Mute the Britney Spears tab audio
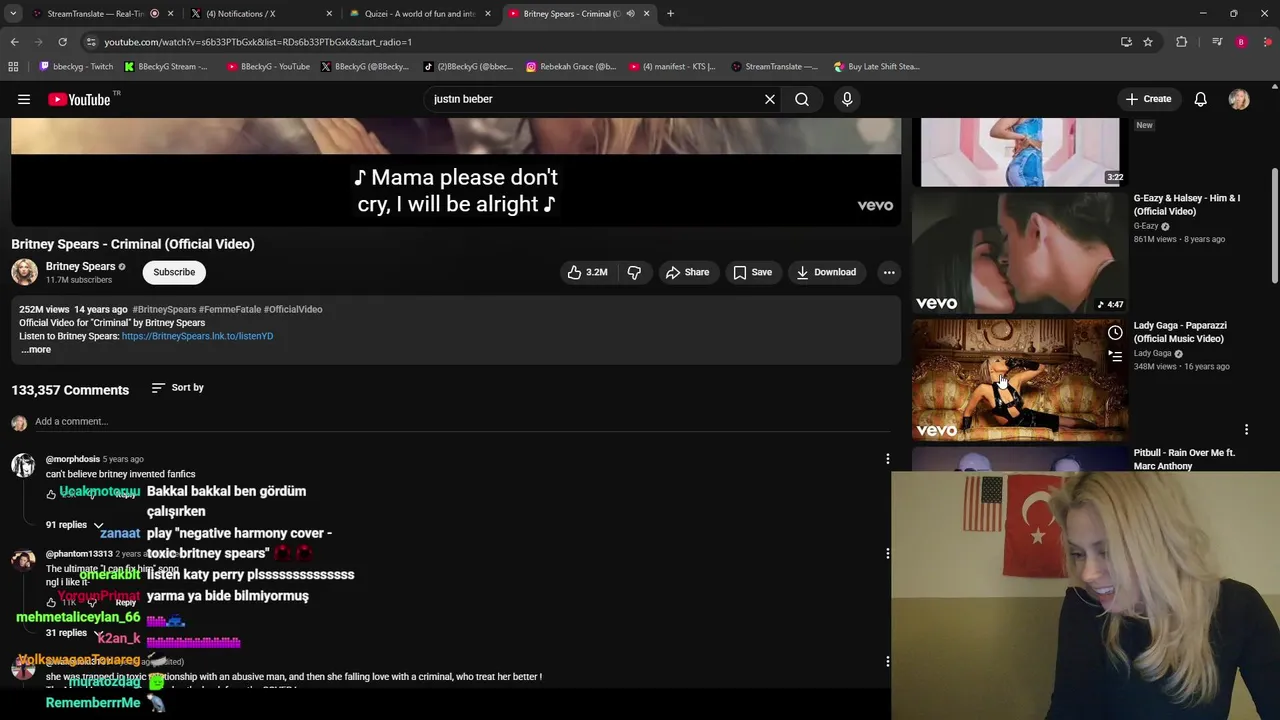Screen dimensions: 1280x720 click(x=630, y=14)
